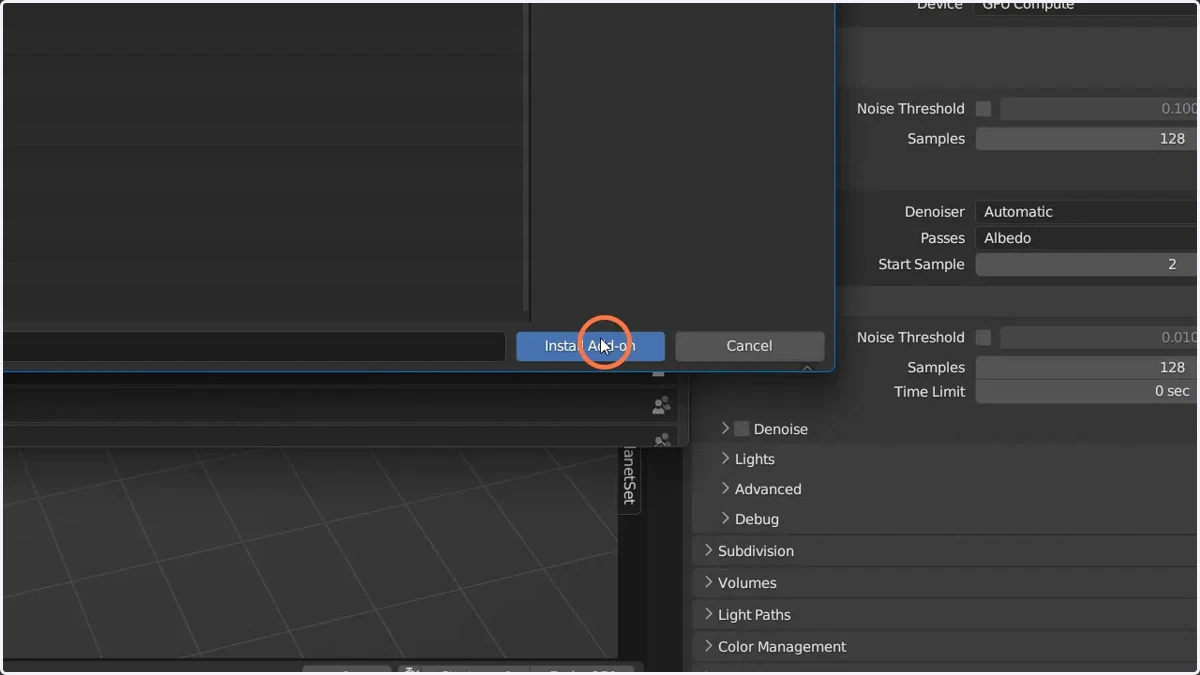1200x675 pixels.
Task: Open the Device dropdown showing GPU Compute
Action: [1087, 6]
